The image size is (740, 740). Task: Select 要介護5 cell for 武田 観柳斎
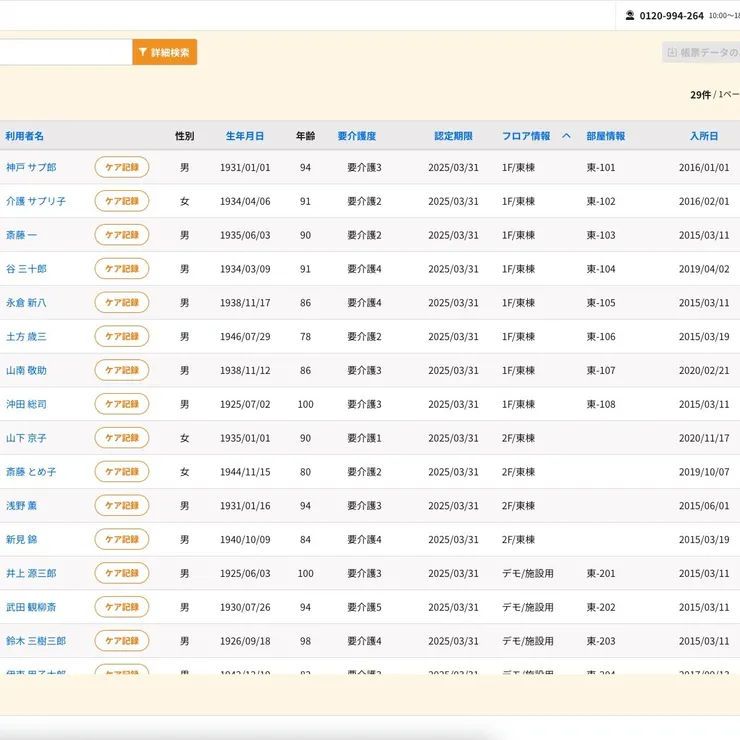pos(364,607)
